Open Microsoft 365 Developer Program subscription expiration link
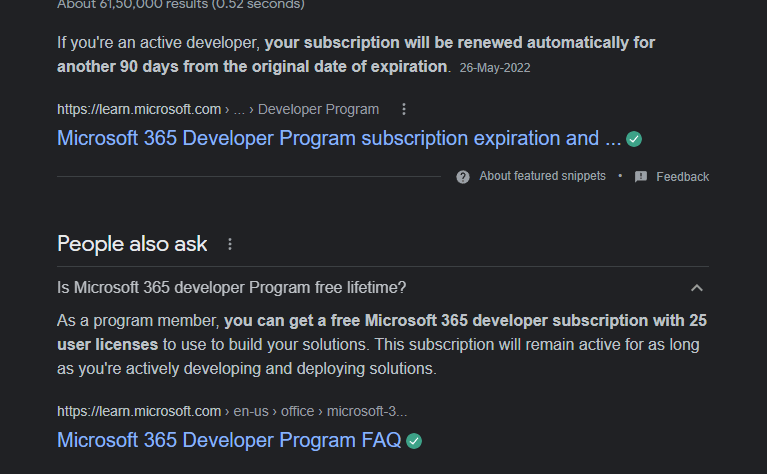 (x=338, y=138)
